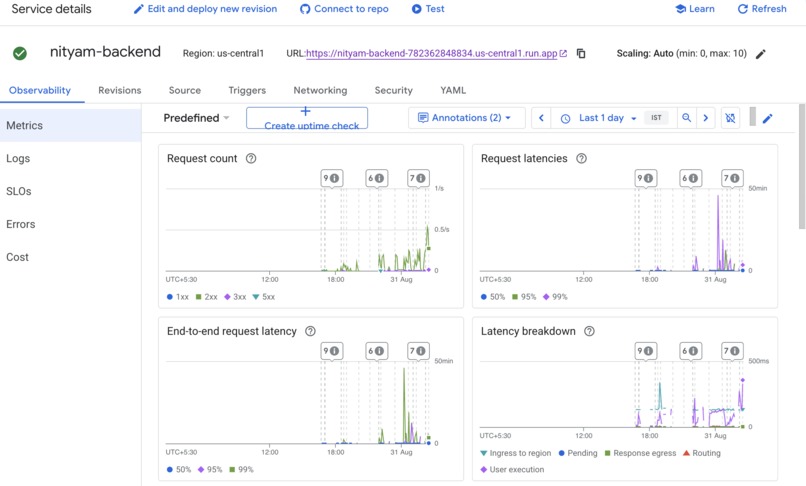Toggle 95% series in Request latencies legend
Viewport: 806px width, 486px height.
[524, 297]
